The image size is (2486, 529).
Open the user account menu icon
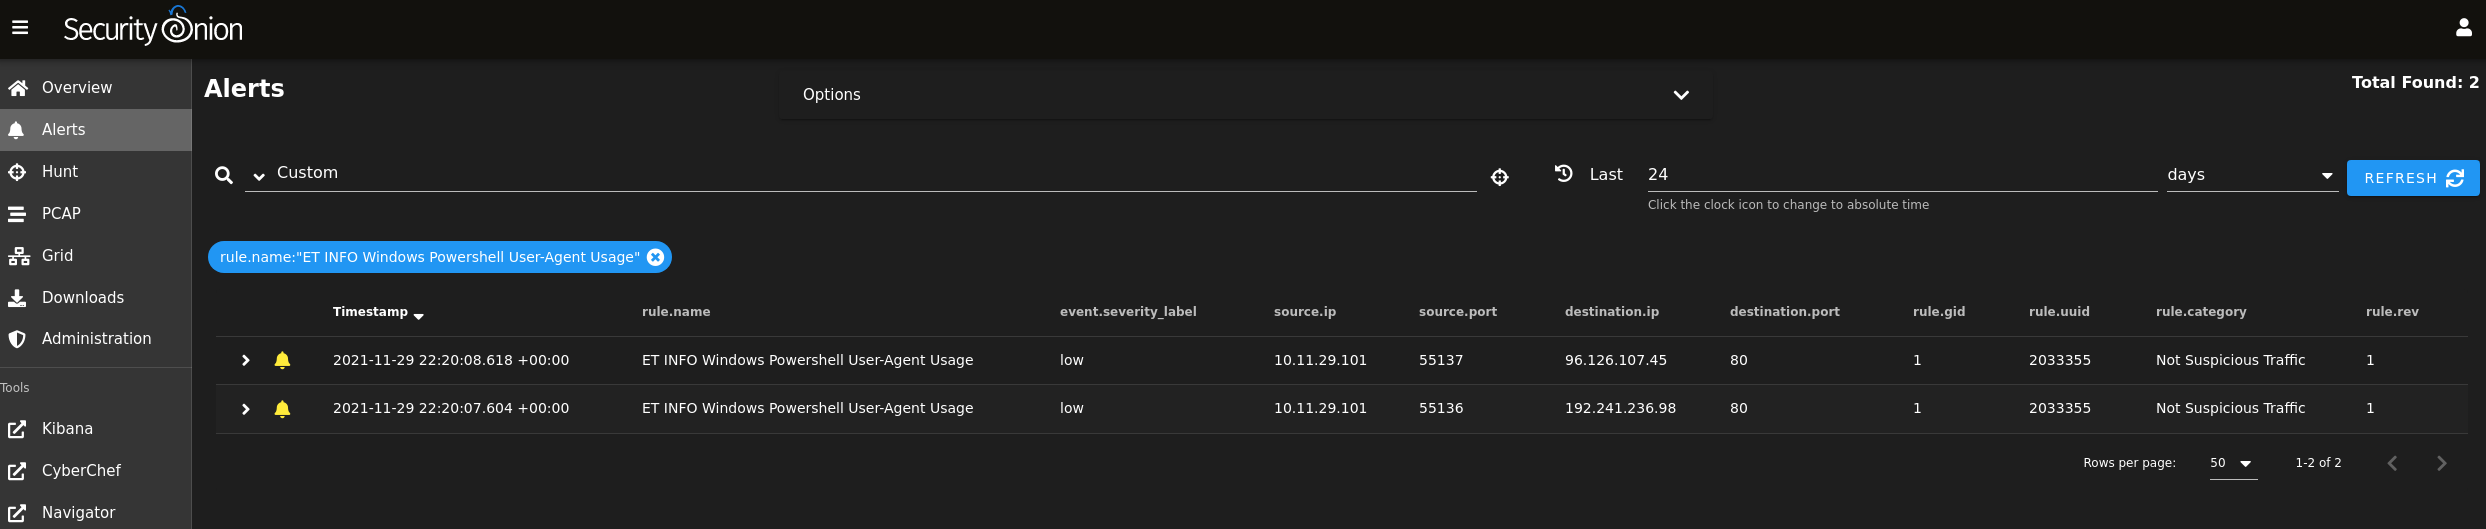click(x=2463, y=28)
